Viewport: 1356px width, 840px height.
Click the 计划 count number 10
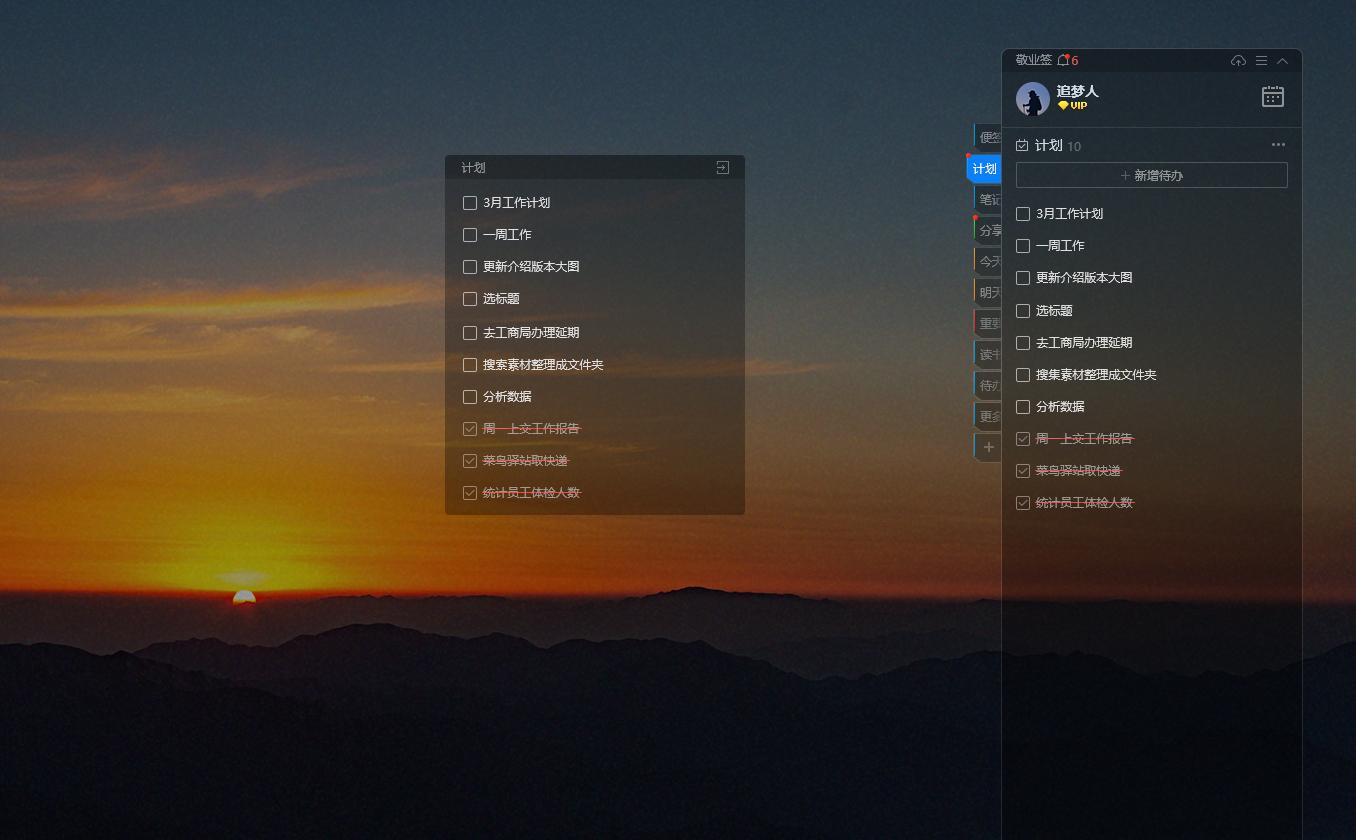(x=1074, y=146)
